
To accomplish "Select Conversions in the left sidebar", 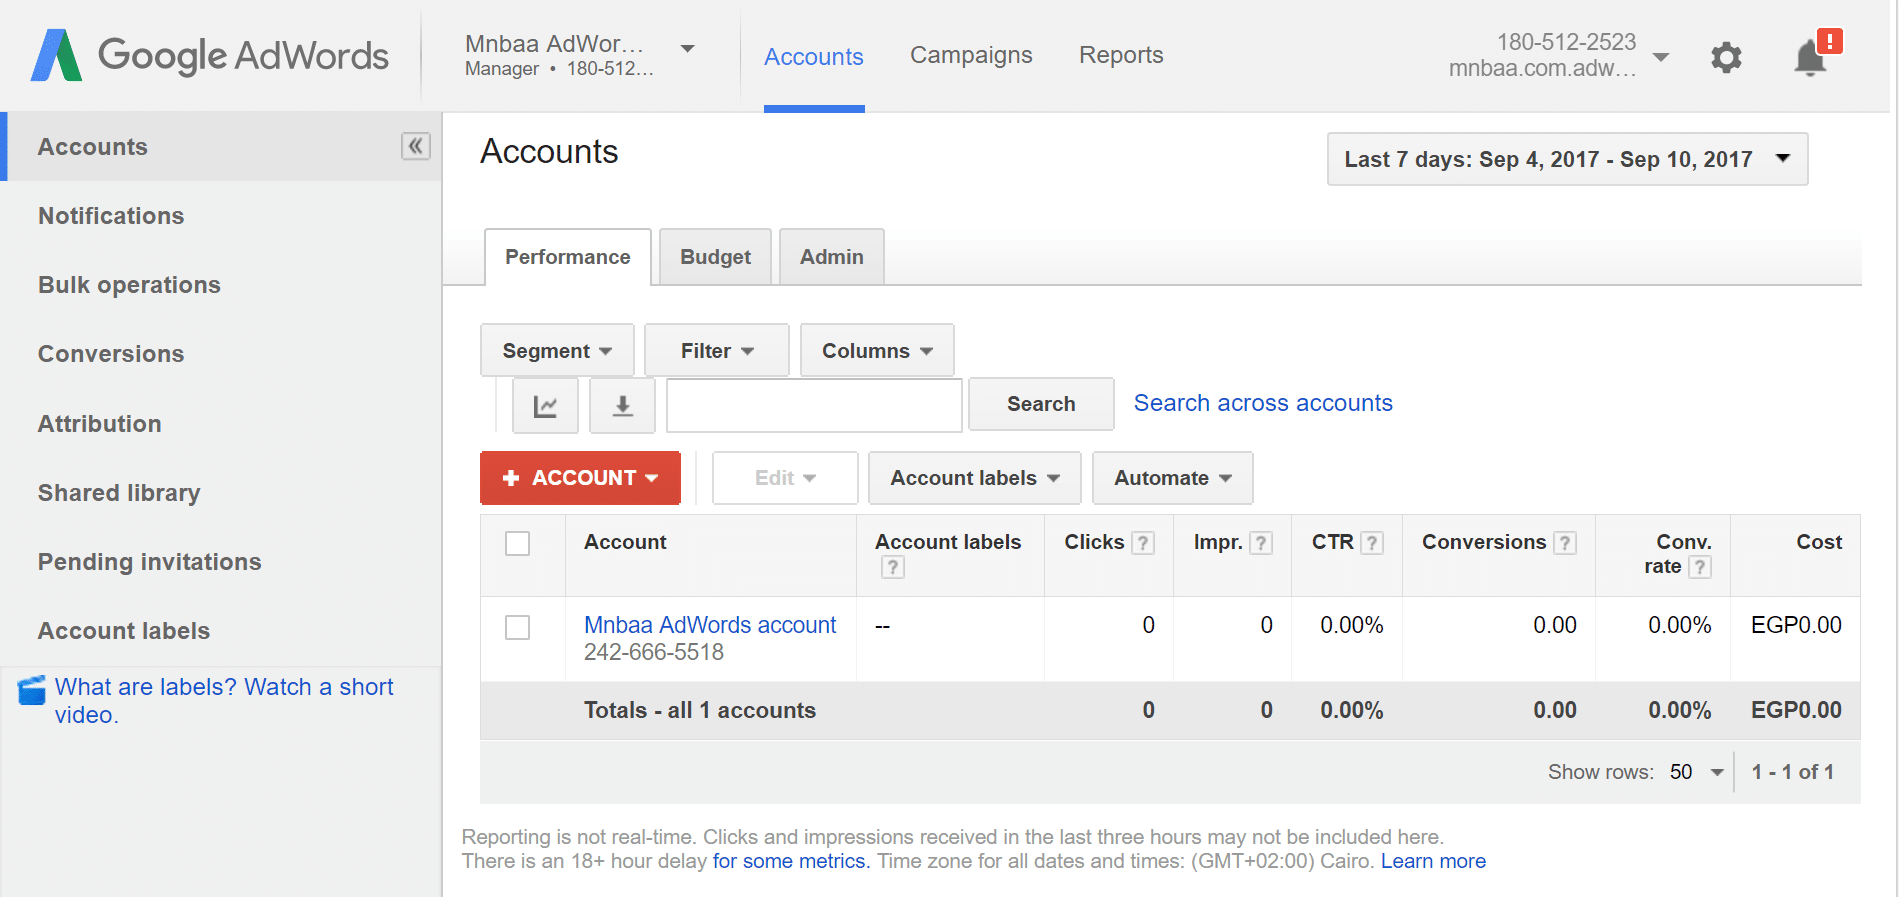I will point(111,354).
